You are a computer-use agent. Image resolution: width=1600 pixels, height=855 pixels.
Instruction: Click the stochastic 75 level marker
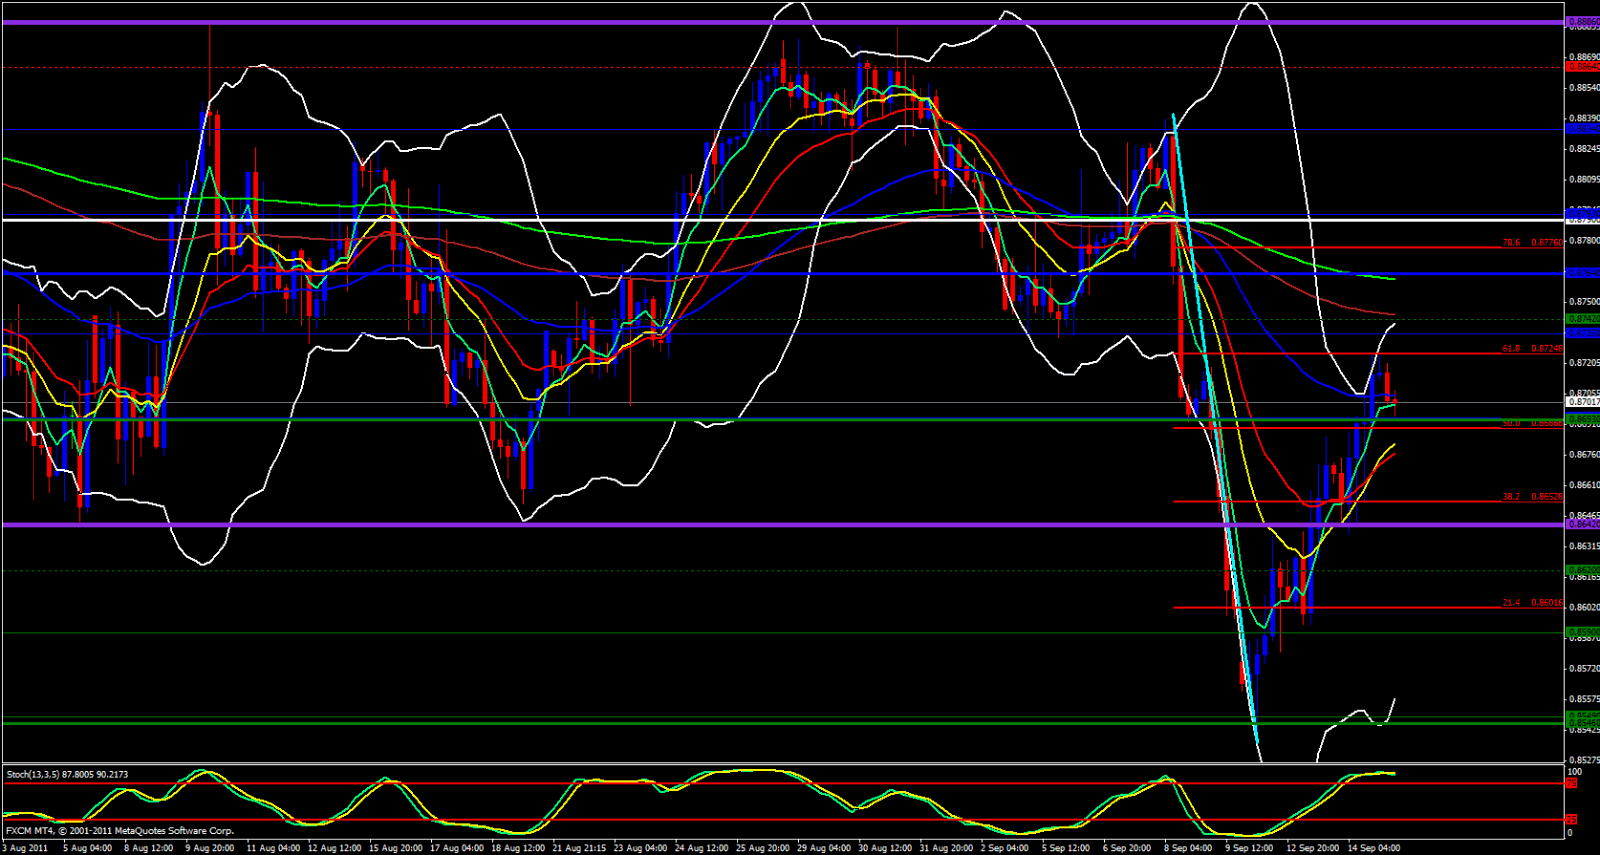point(1572,783)
